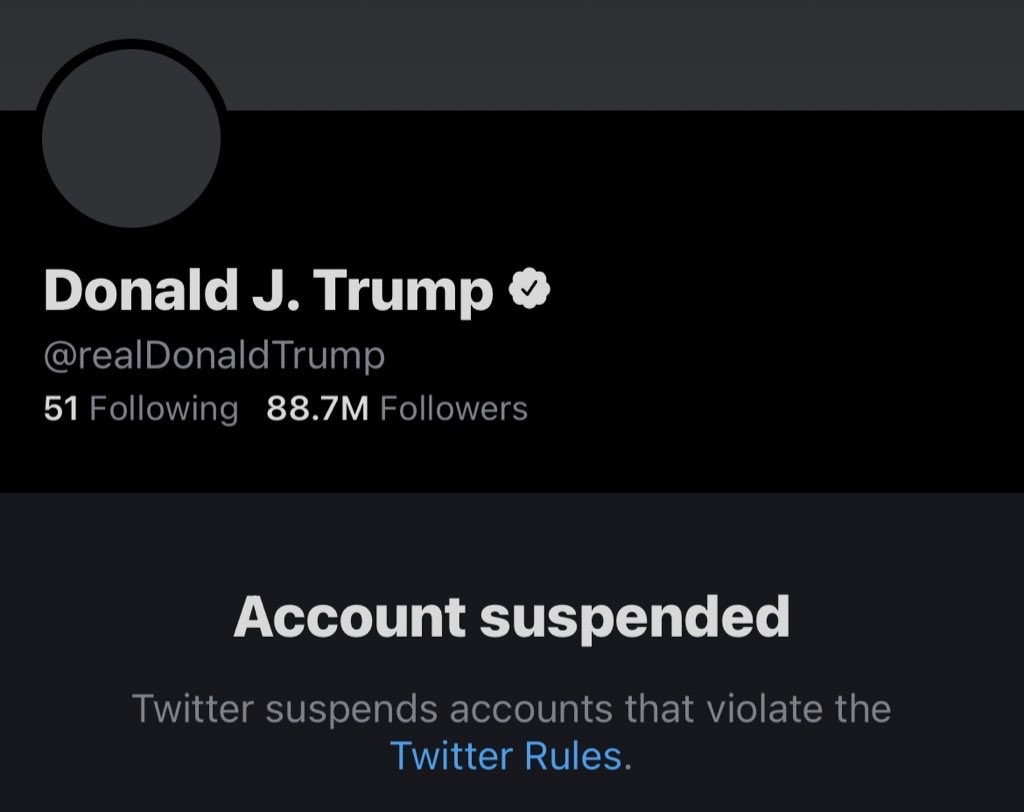Click the word Following
This screenshot has height=812, width=1024.
coord(164,410)
